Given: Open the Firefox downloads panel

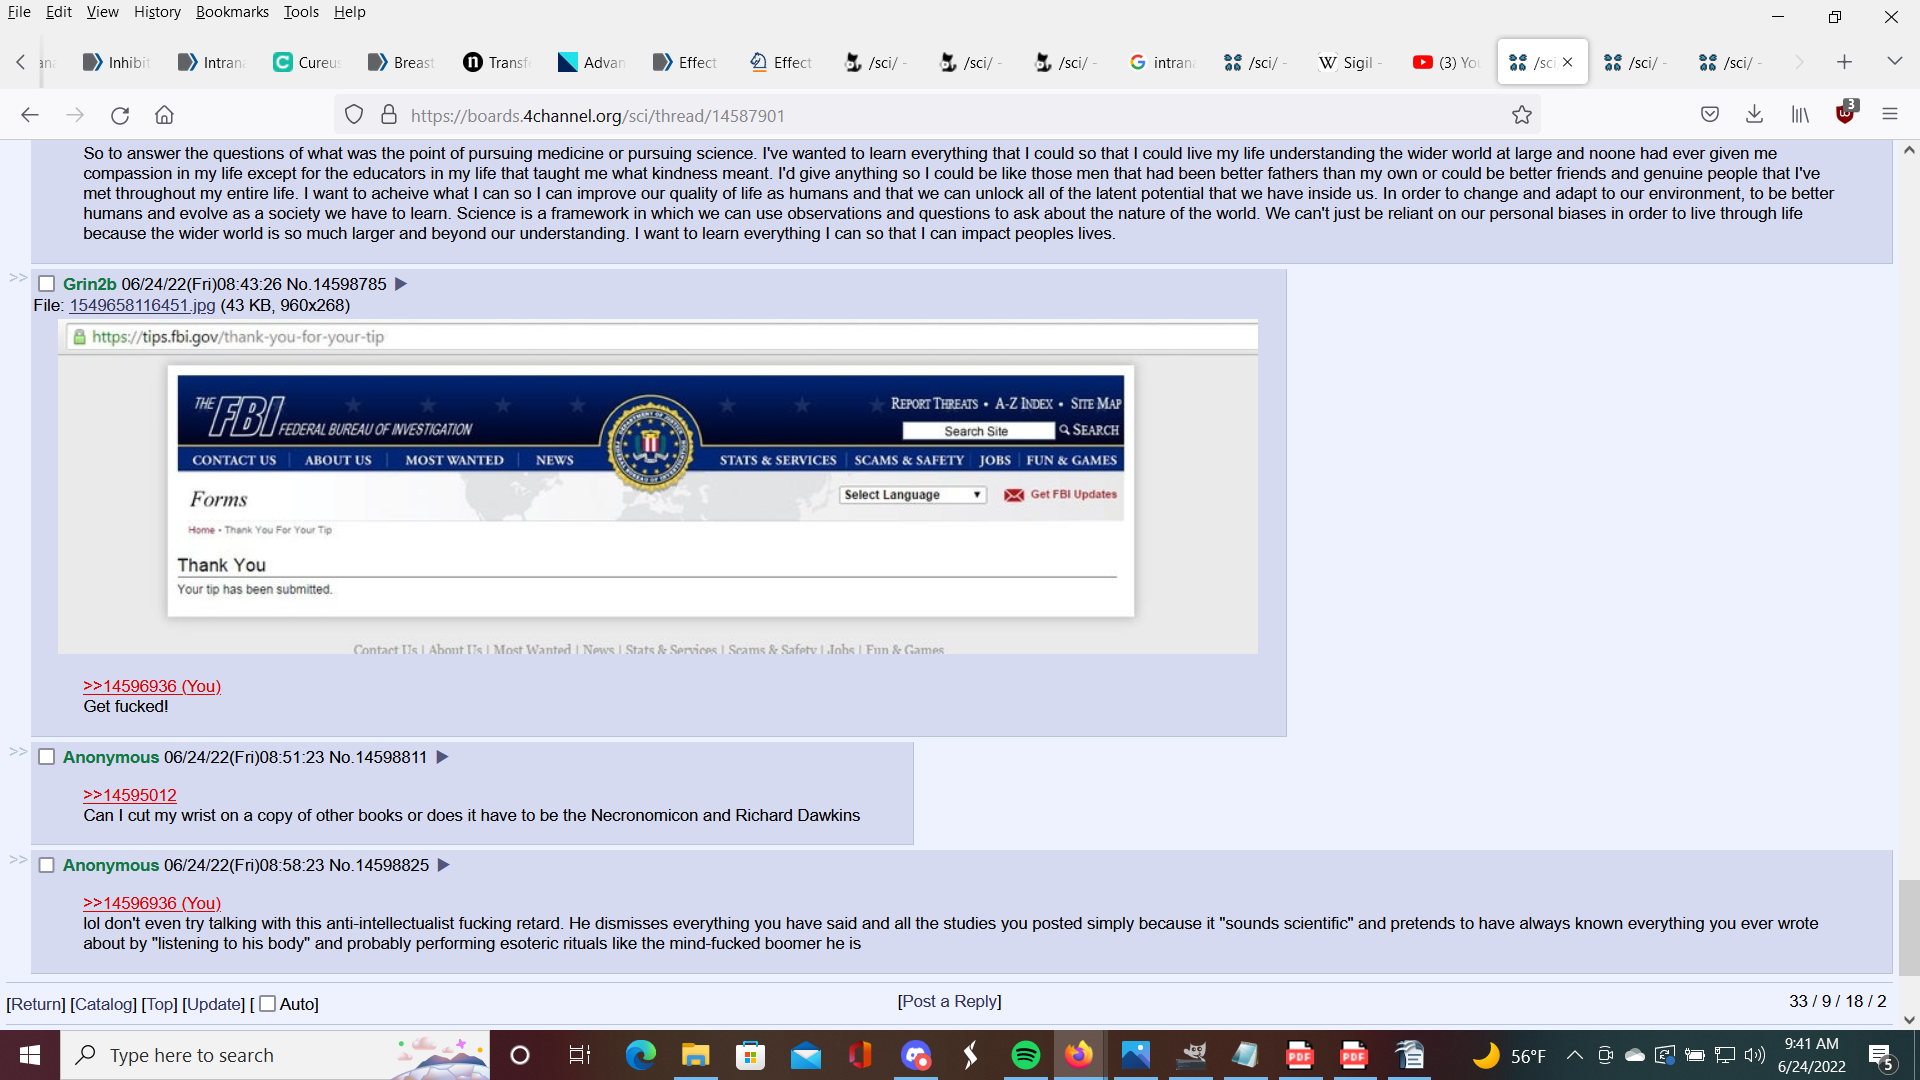Looking at the screenshot, I should (1754, 115).
